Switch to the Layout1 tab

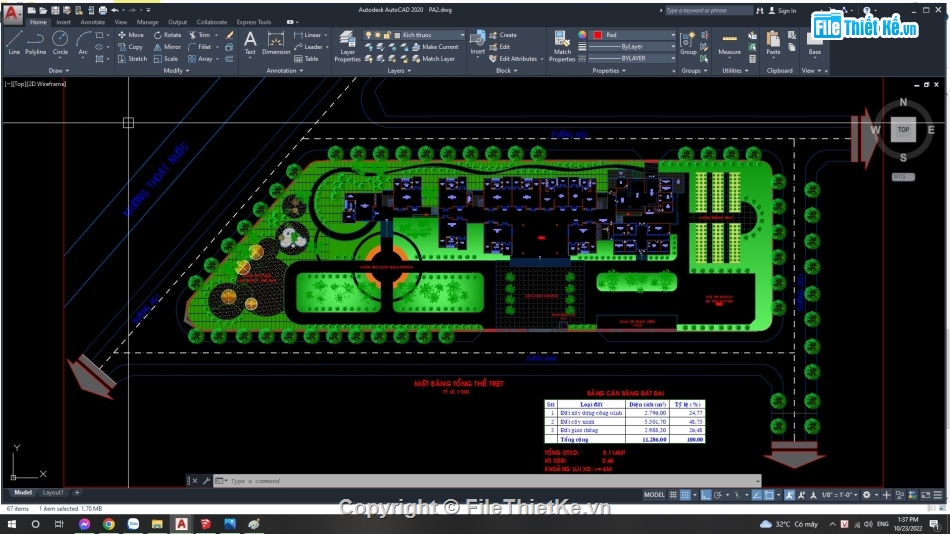53,493
